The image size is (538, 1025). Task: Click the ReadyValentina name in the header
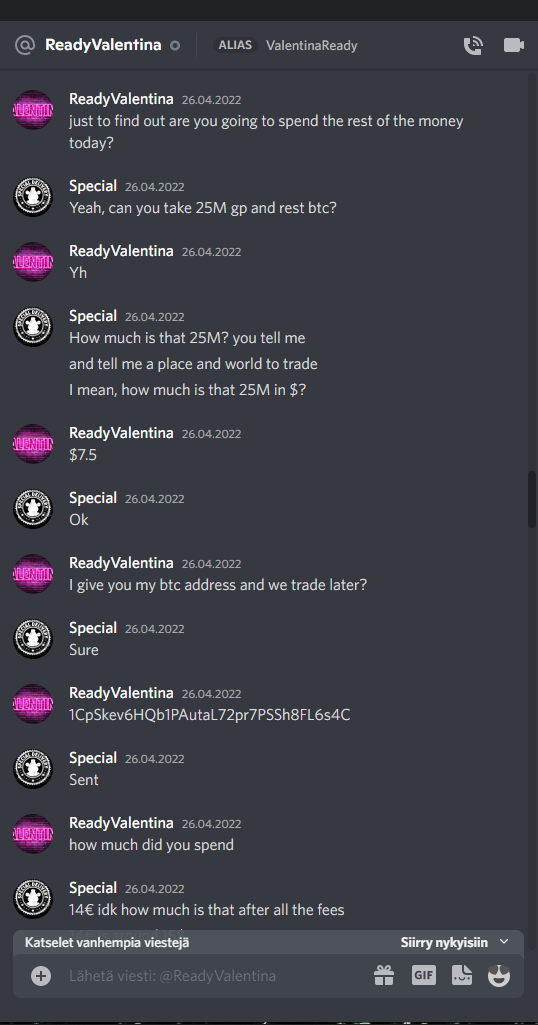pos(103,45)
